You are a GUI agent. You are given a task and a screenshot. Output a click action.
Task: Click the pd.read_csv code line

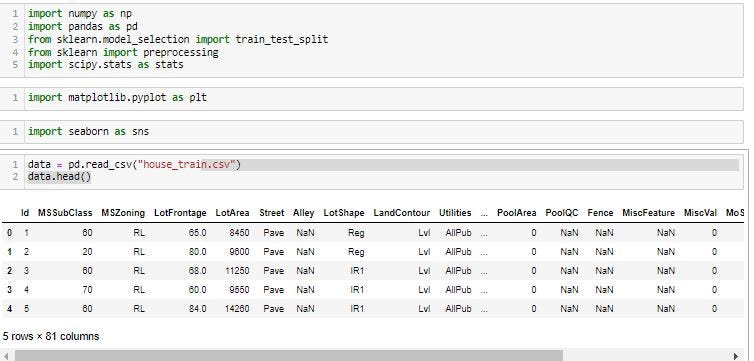click(x=134, y=165)
